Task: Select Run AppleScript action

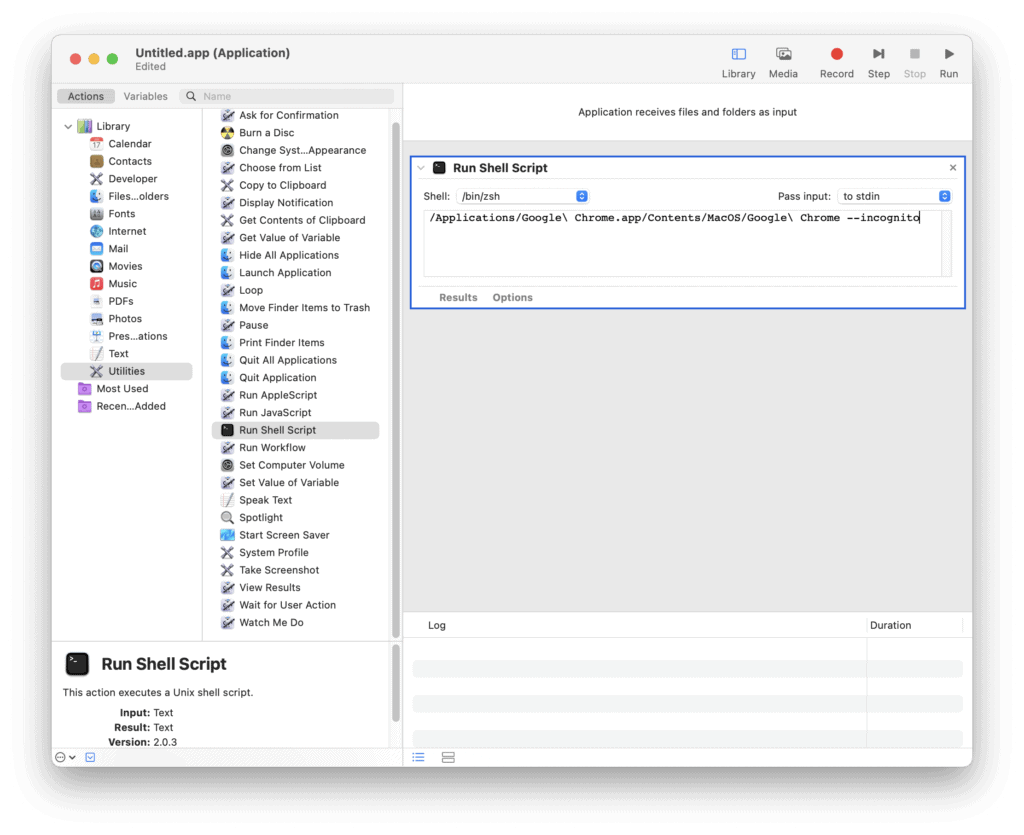Action: click(278, 396)
